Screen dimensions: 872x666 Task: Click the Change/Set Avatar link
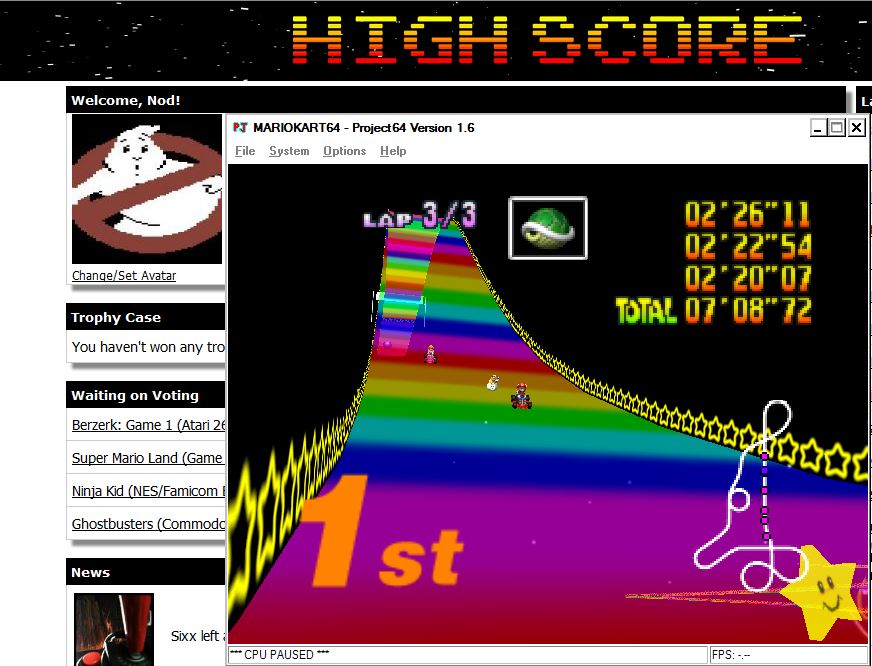point(124,276)
